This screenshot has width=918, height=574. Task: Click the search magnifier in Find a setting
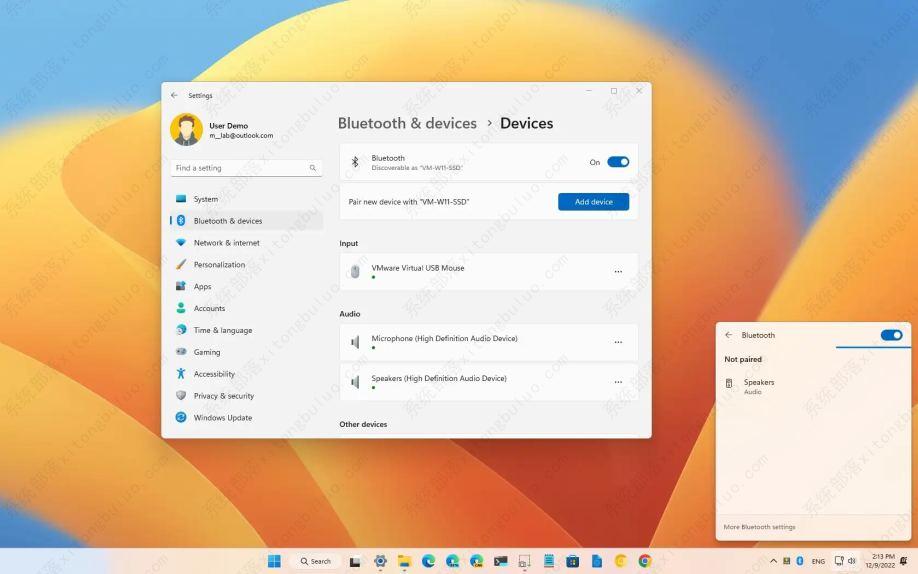pyautogui.click(x=312, y=168)
